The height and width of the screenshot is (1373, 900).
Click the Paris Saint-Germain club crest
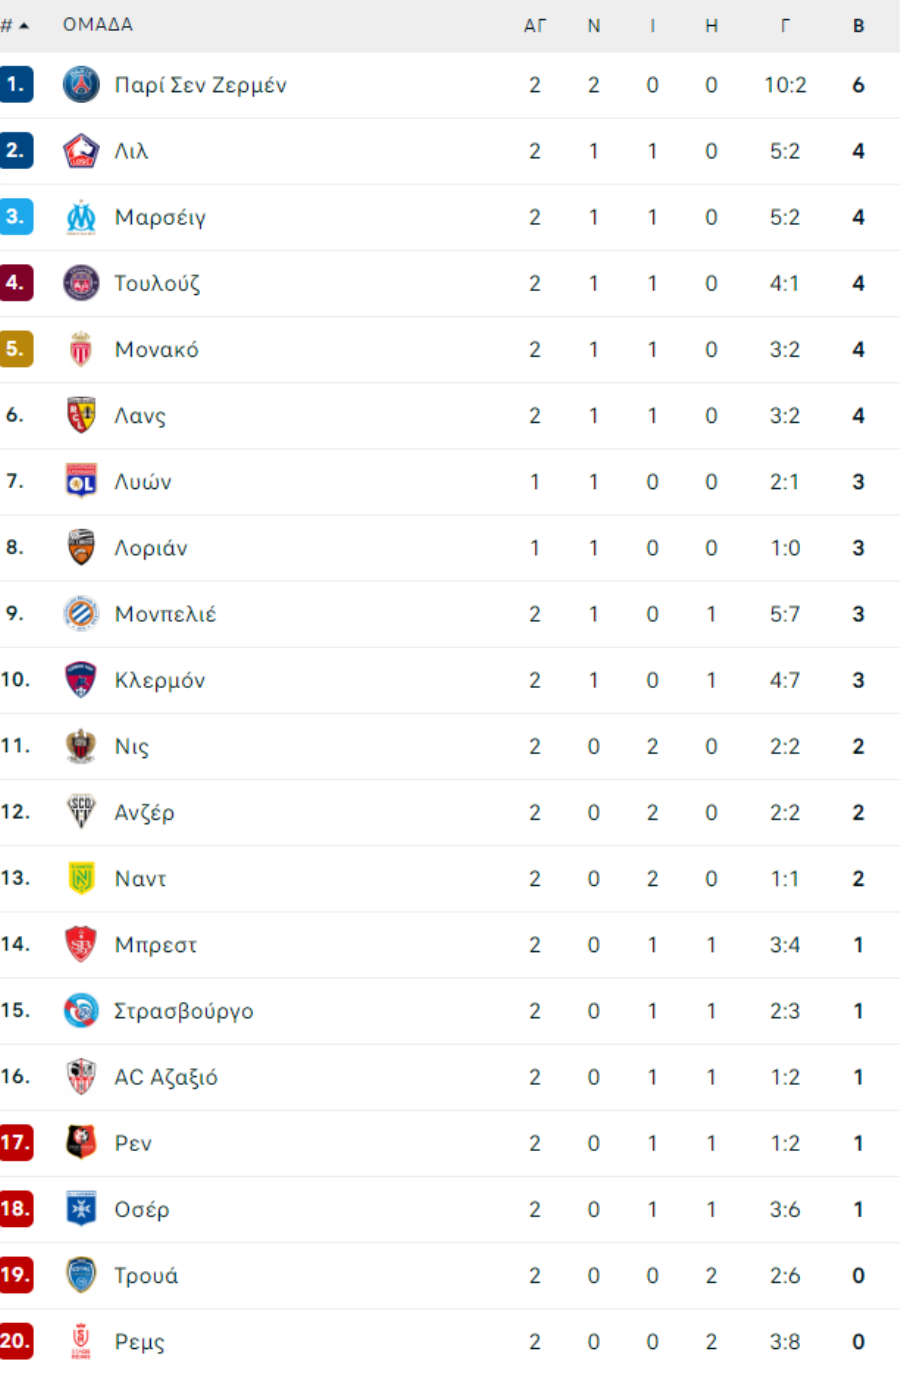[81, 85]
